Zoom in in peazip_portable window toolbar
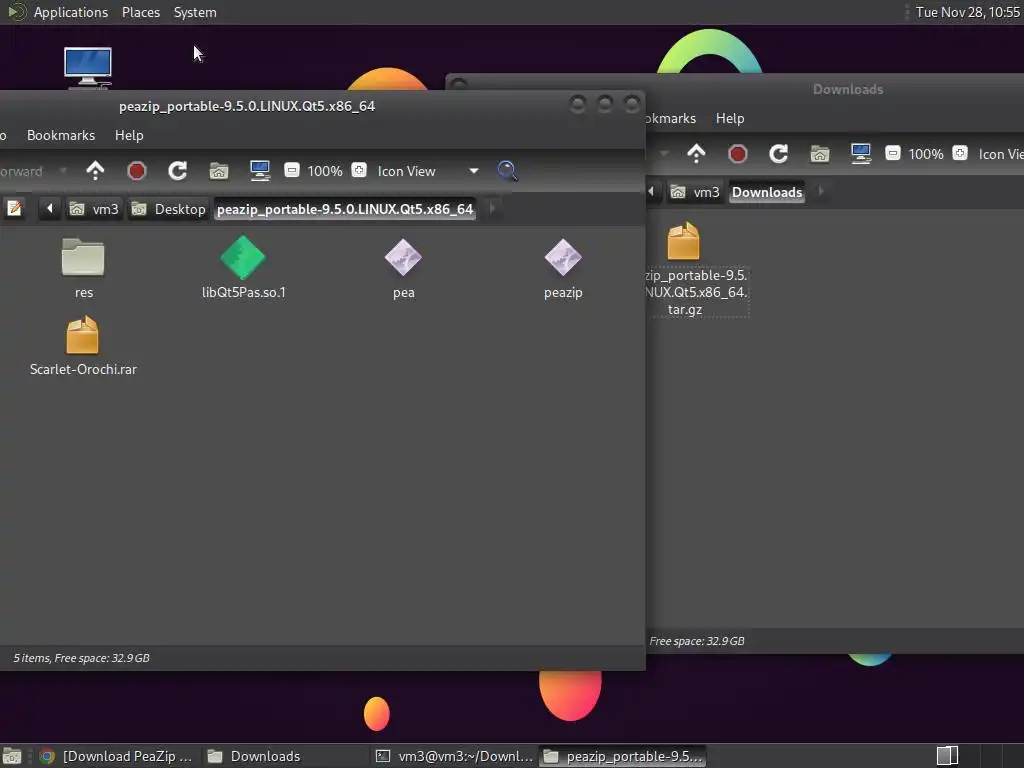Image resolution: width=1024 pixels, height=768 pixels. (359, 170)
